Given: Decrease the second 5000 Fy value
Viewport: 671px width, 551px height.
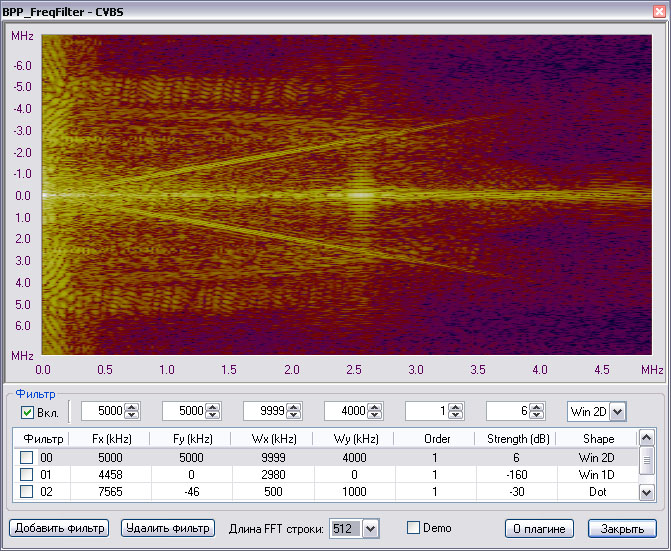Looking at the screenshot, I should tap(213, 415).
